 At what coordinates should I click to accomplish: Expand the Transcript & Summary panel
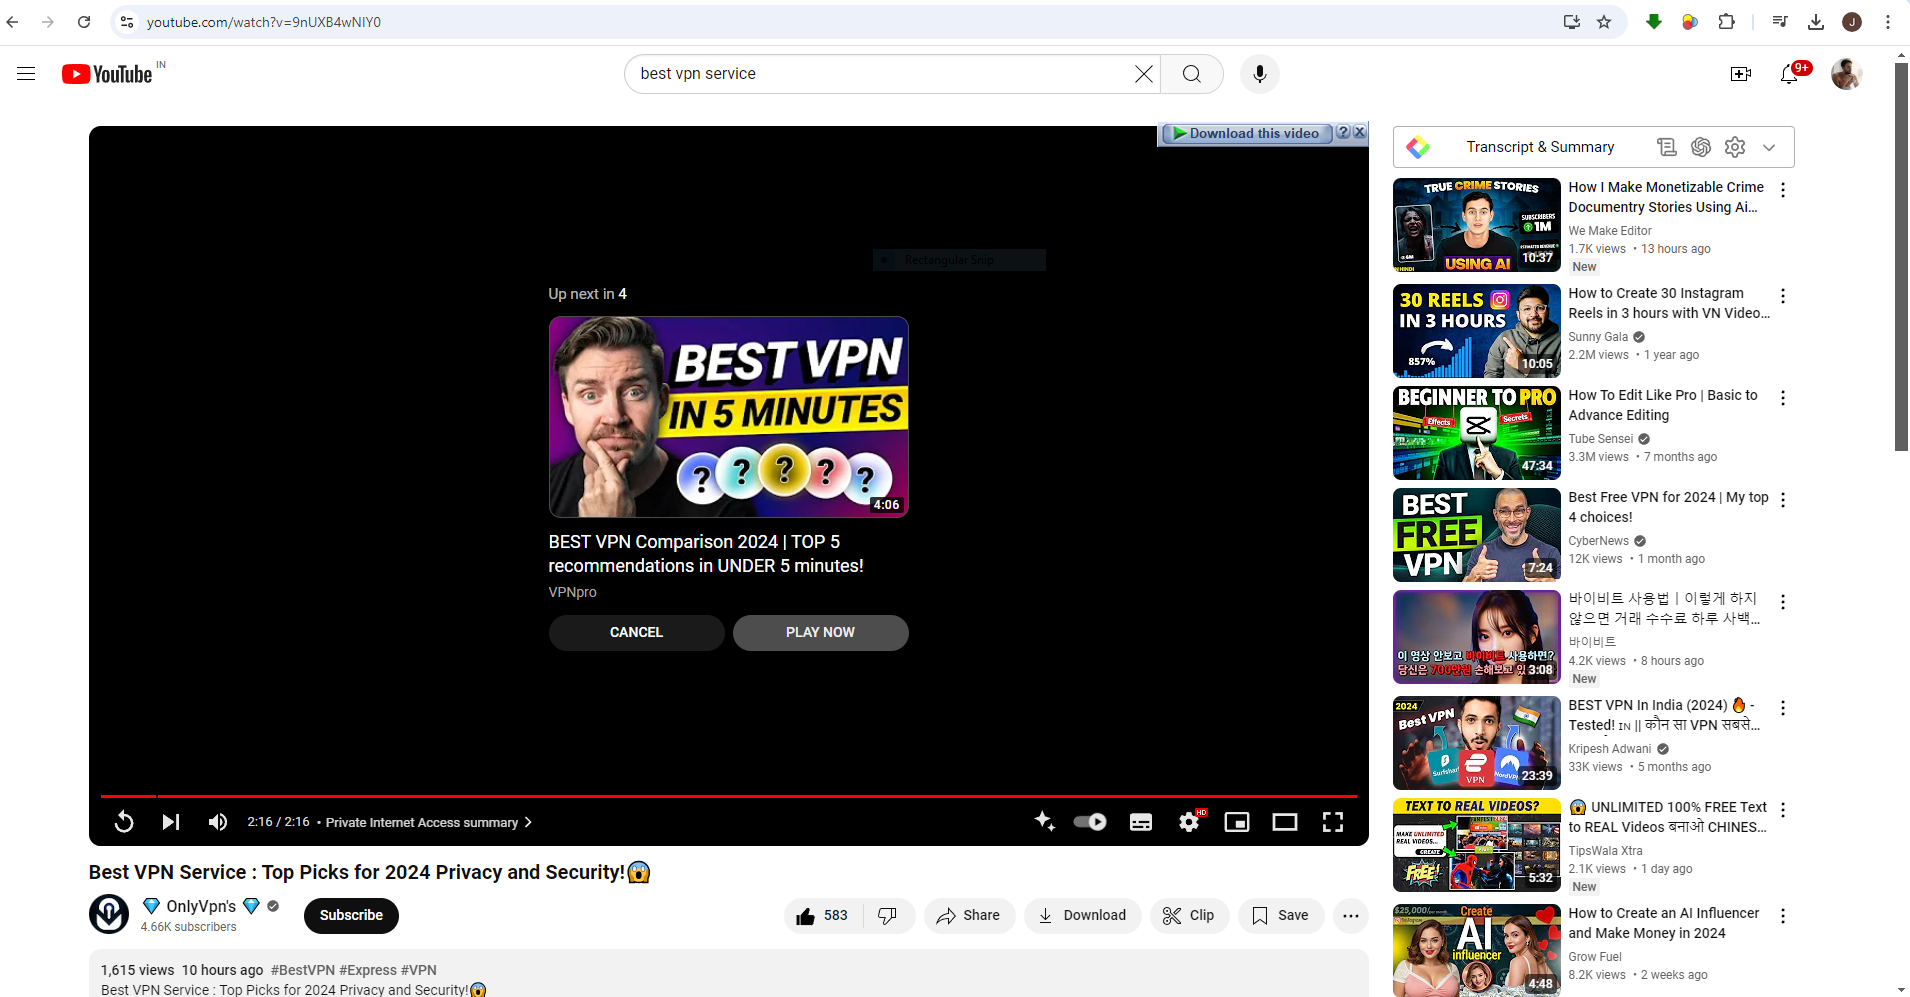(x=1769, y=147)
